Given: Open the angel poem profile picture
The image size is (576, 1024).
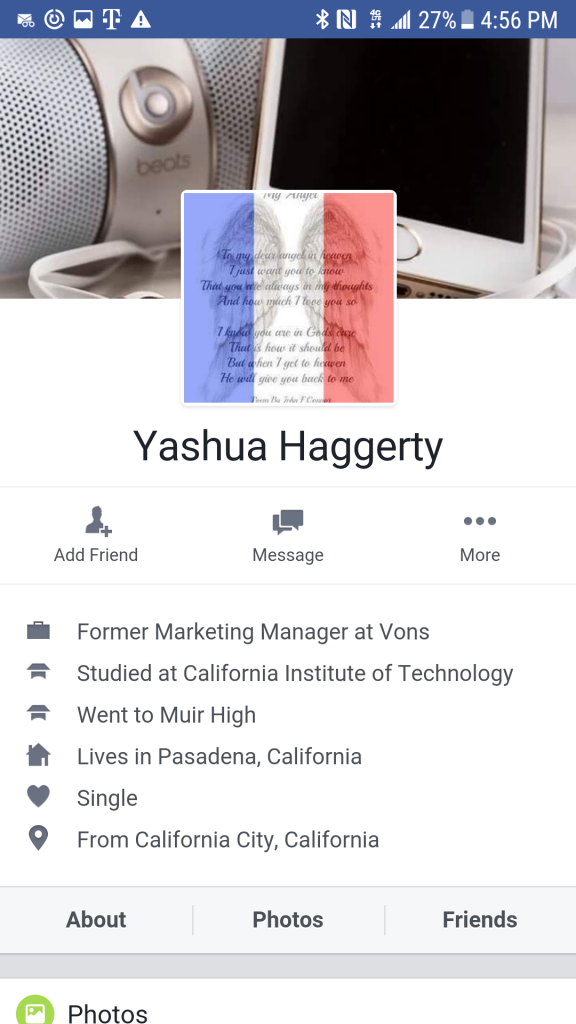Looking at the screenshot, I should click(289, 298).
